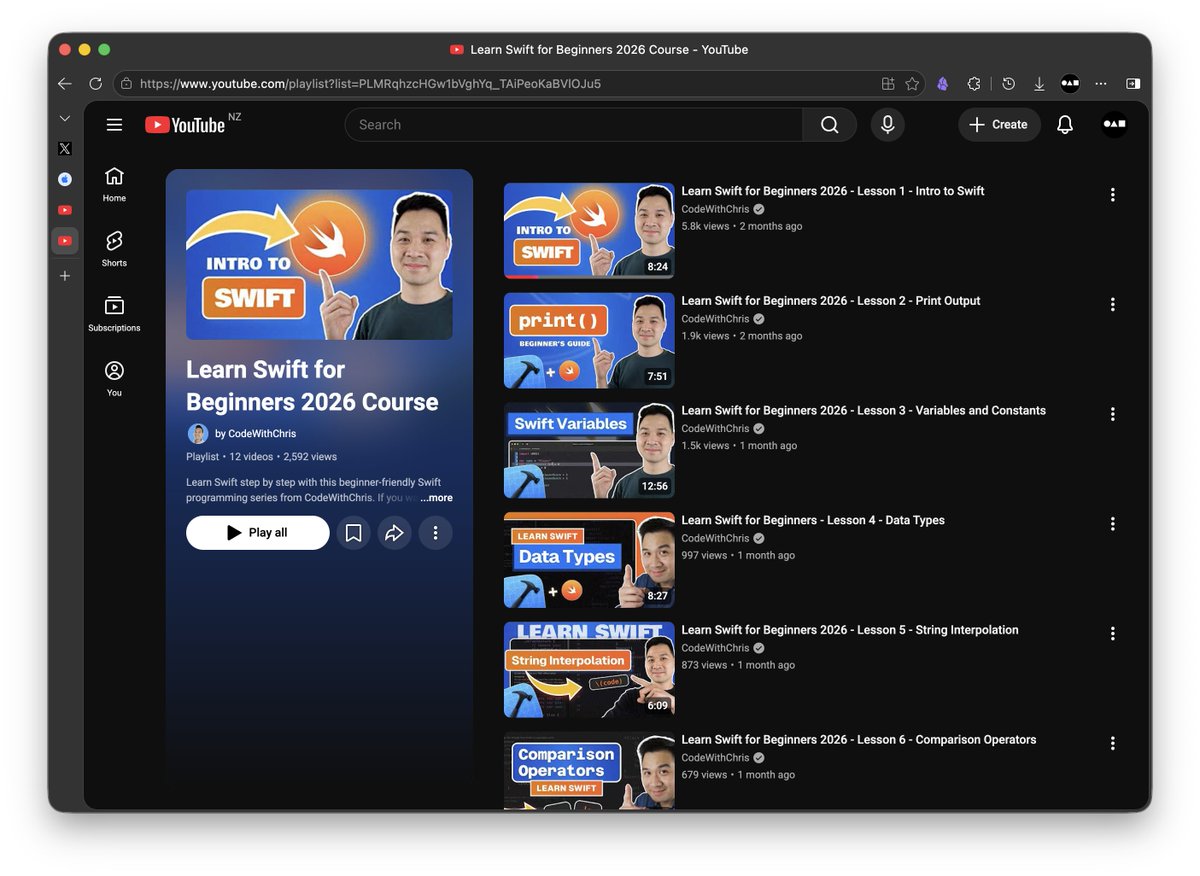Open Lesson 4 - Data Types title
Viewport: 1200px width, 876px height.
[813, 520]
